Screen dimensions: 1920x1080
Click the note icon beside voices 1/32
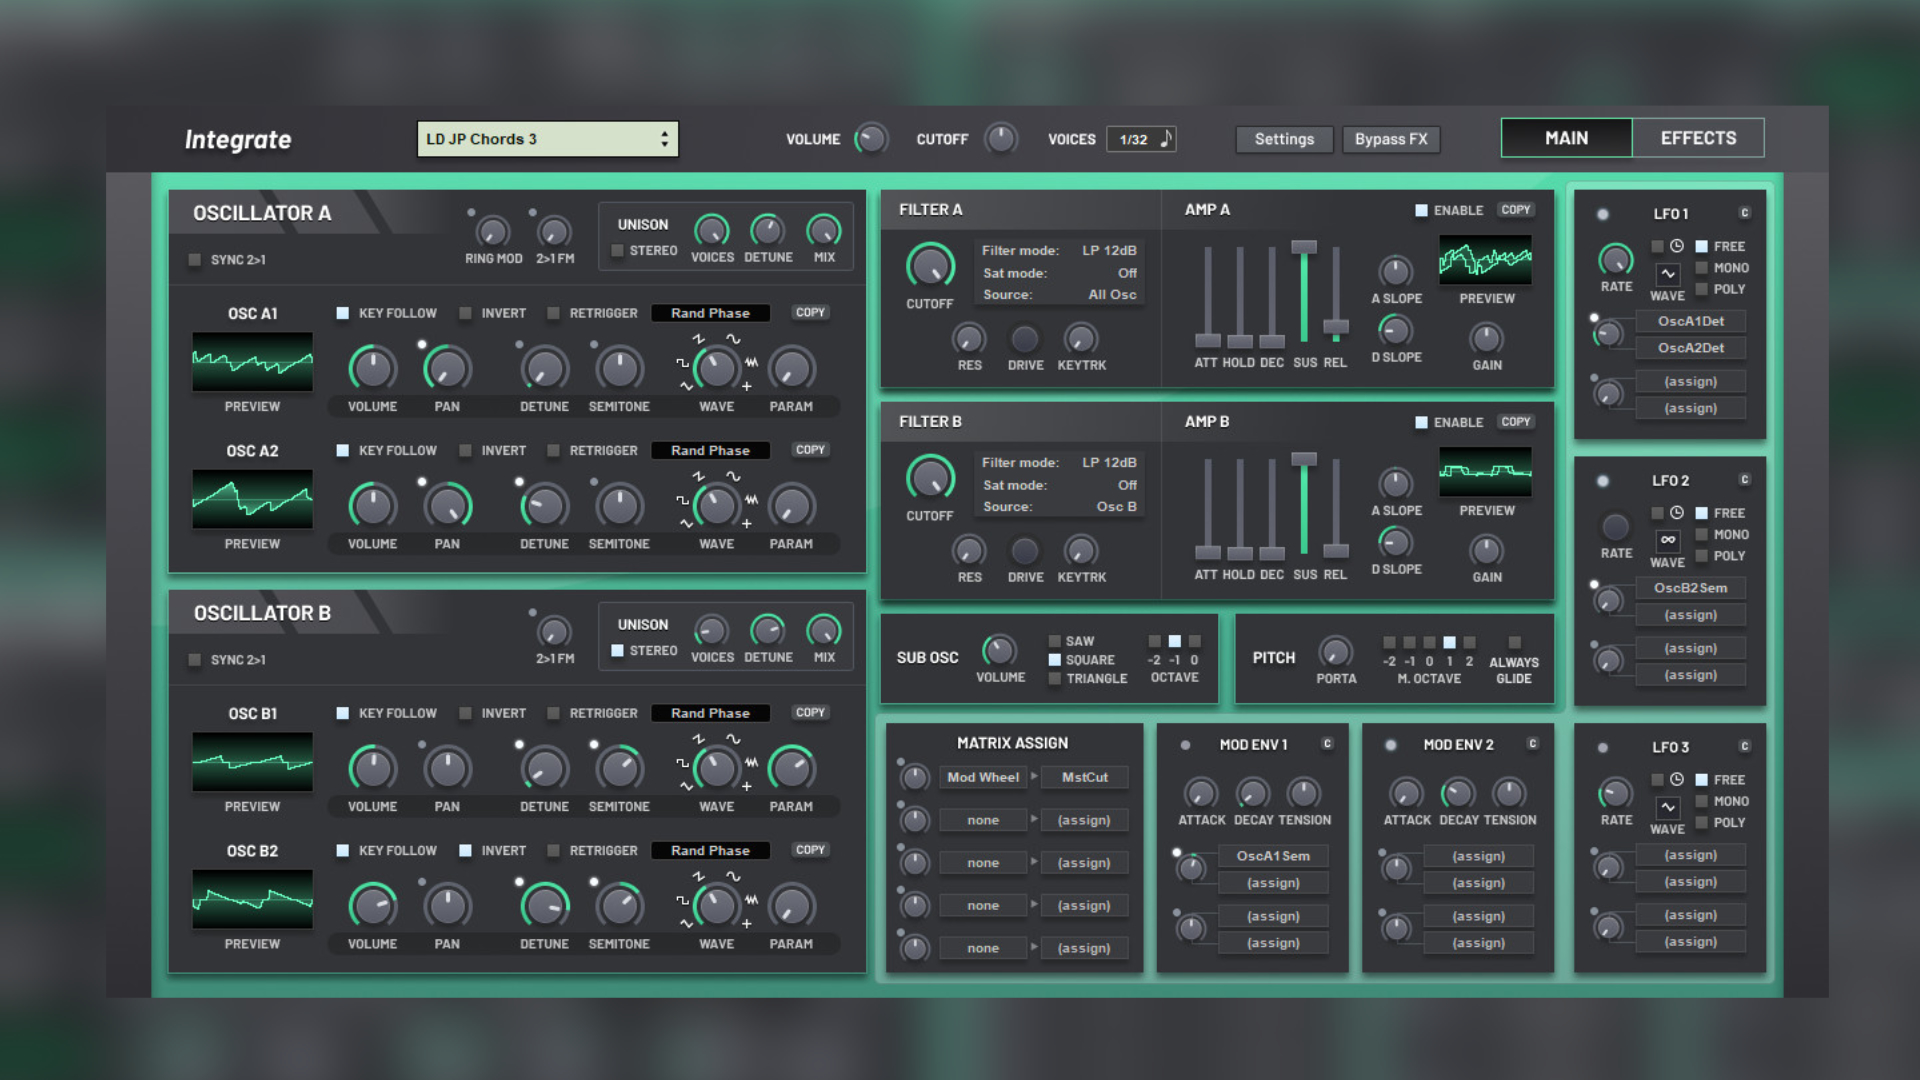(1166, 139)
